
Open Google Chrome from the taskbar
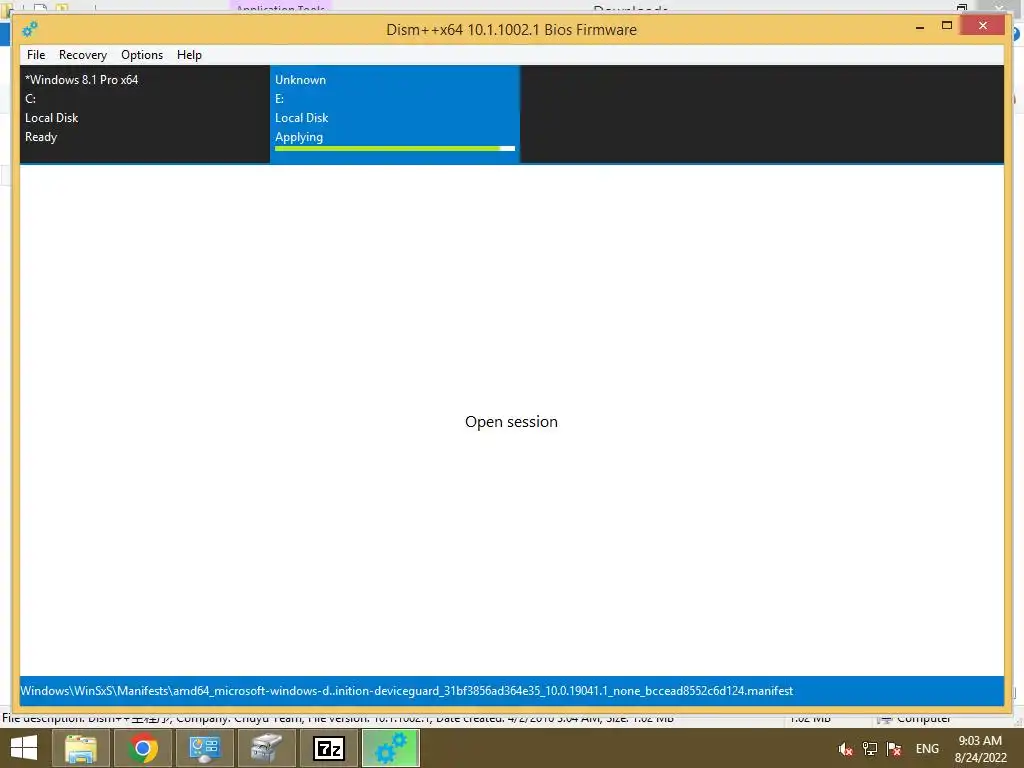[142, 748]
